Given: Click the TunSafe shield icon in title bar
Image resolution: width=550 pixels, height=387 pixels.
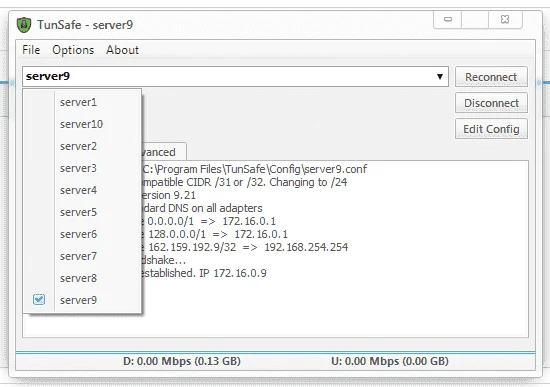Looking at the screenshot, I should [24, 25].
